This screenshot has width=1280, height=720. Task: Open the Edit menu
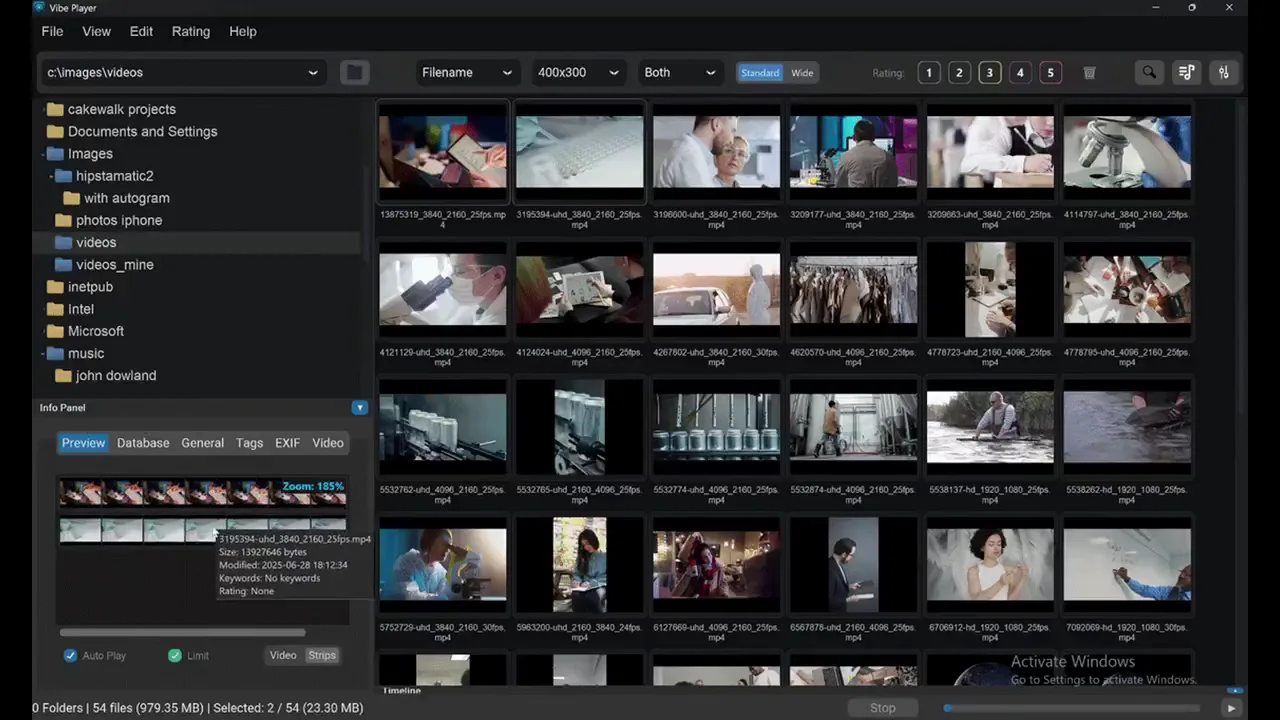point(141,31)
